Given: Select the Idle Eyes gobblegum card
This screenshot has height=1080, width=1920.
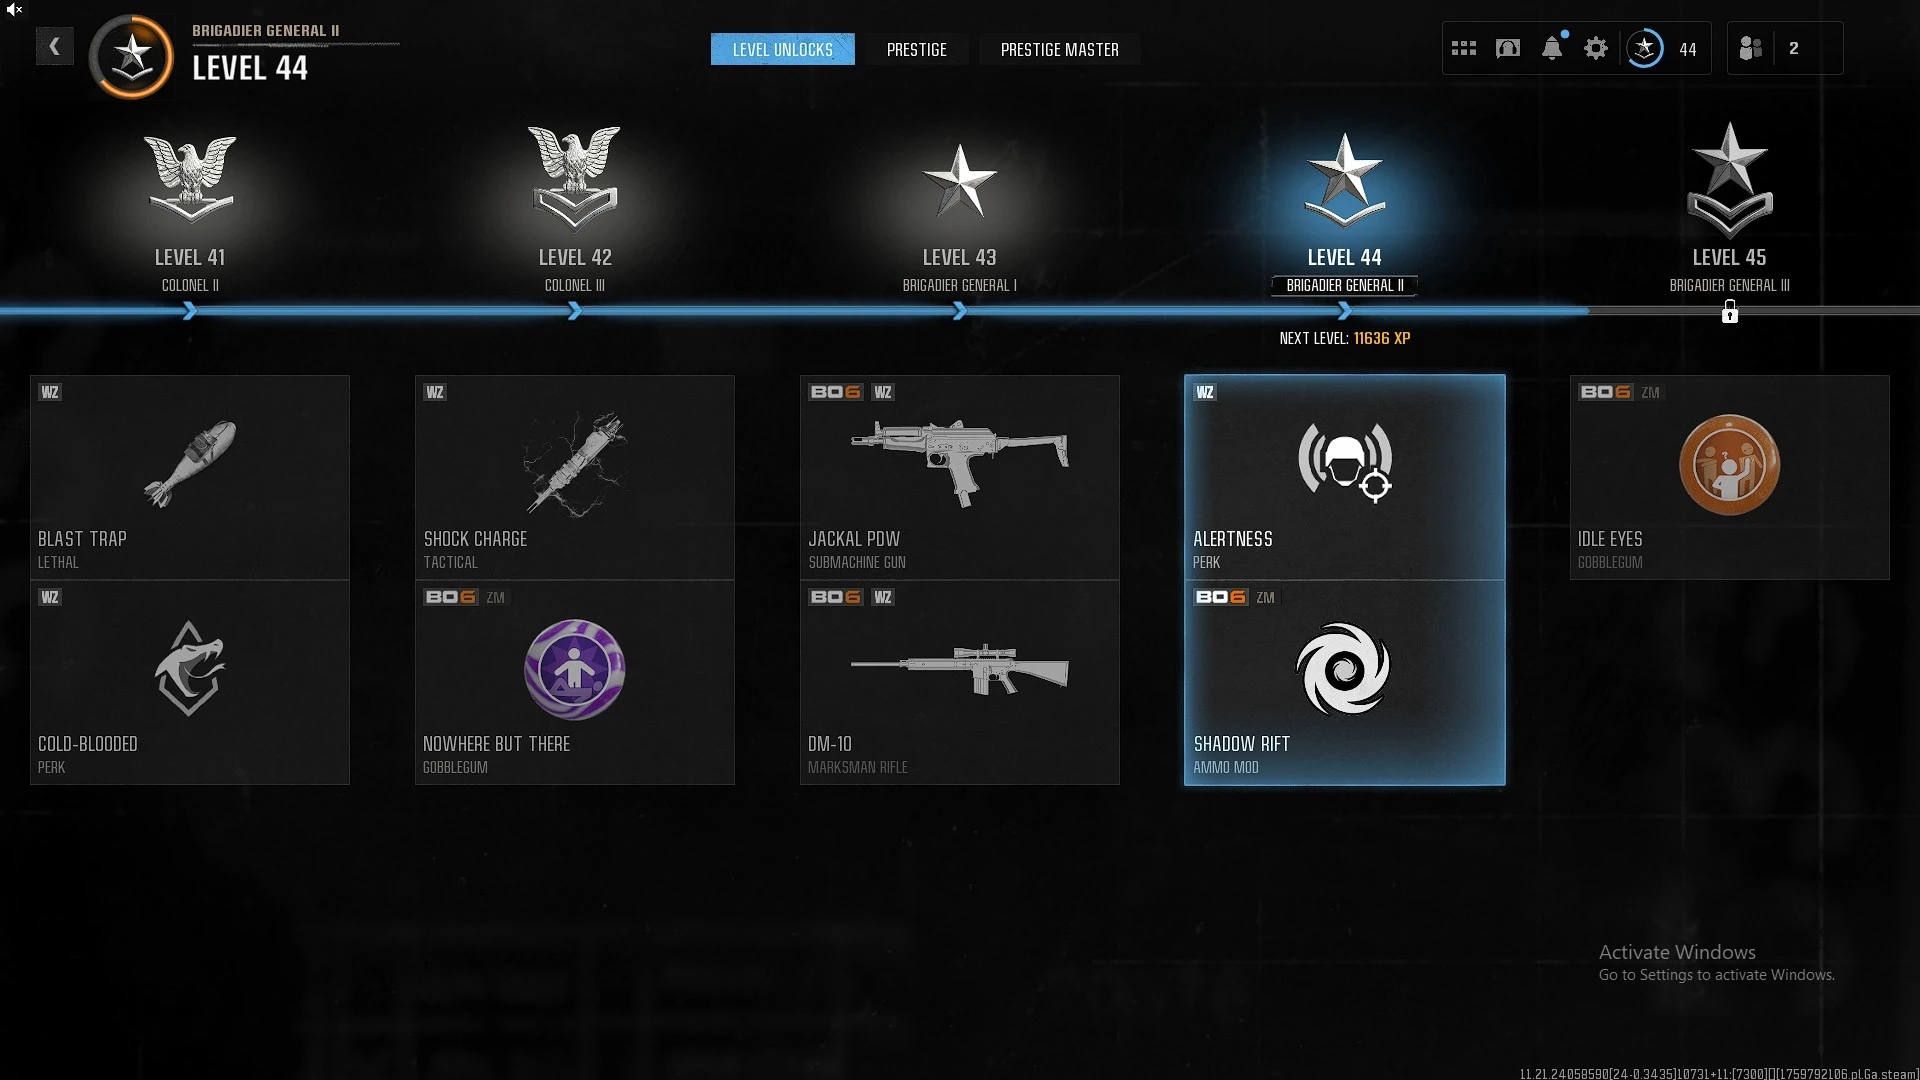Looking at the screenshot, I should (x=1730, y=477).
